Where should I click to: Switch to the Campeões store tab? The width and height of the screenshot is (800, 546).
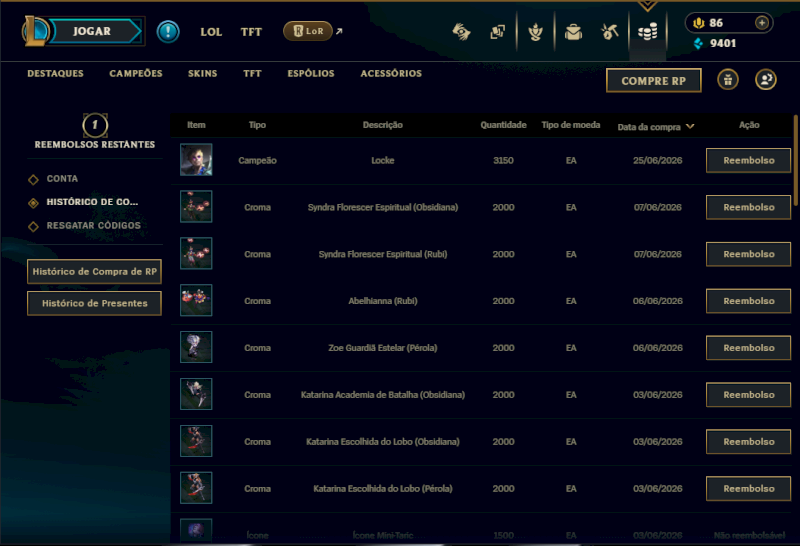point(136,73)
